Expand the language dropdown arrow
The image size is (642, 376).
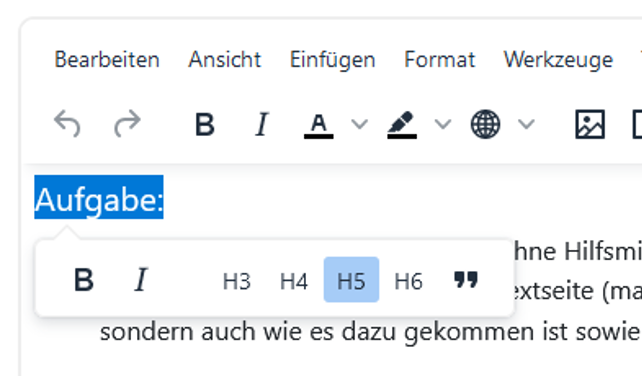click(x=527, y=124)
